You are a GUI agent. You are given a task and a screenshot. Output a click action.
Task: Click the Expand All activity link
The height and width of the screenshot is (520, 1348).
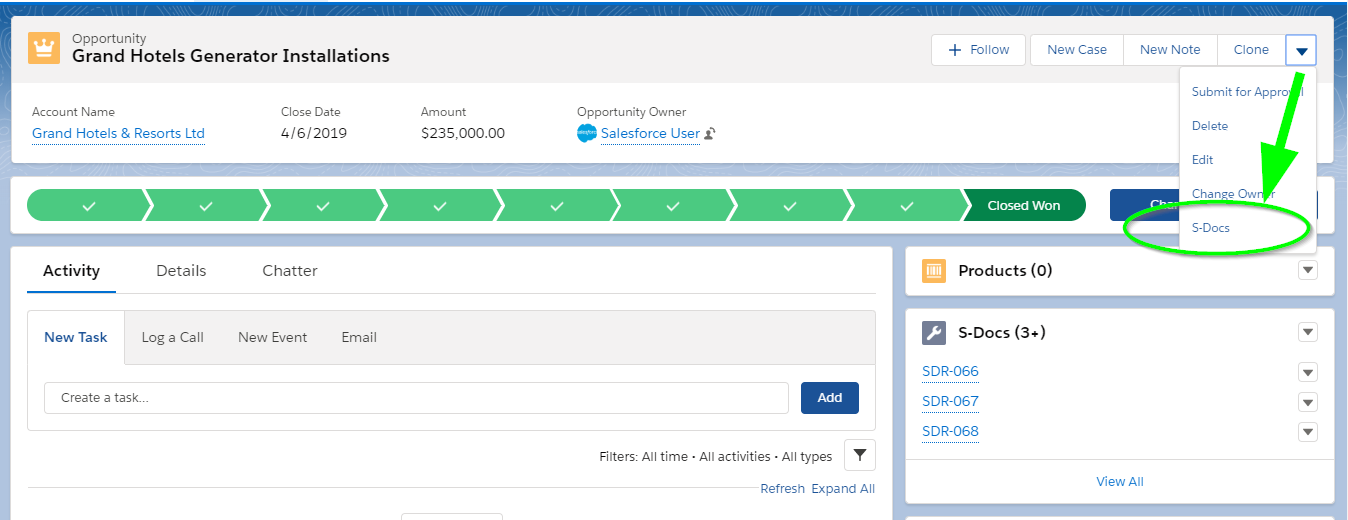[843, 489]
